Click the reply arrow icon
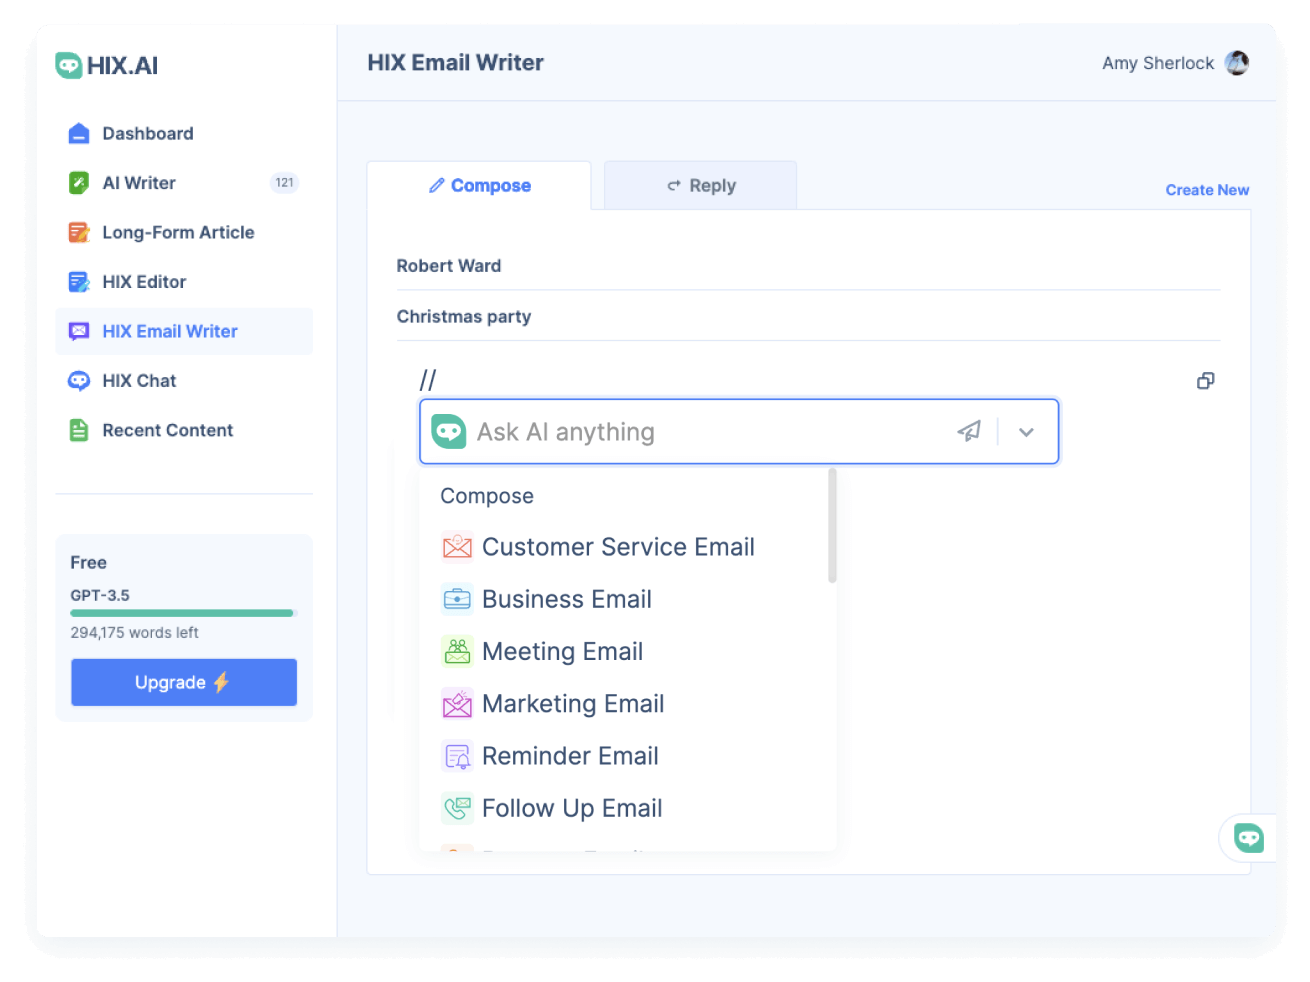 pyautogui.click(x=674, y=186)
